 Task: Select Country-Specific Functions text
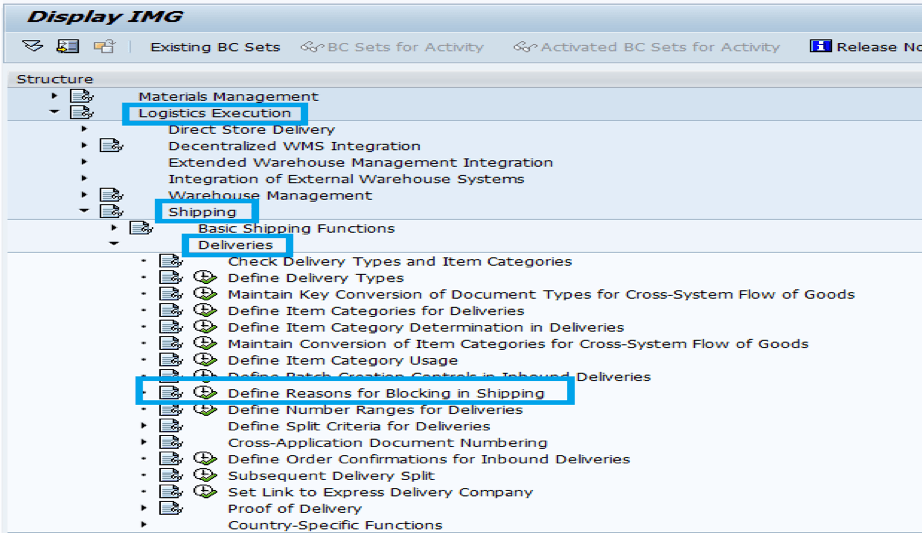(335, 525)
